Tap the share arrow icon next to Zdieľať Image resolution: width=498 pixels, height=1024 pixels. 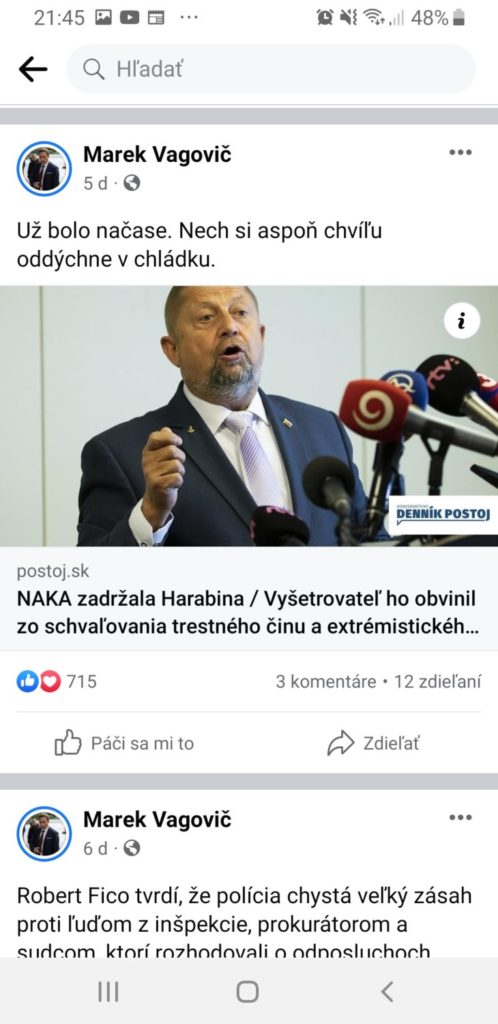point(341,743)
